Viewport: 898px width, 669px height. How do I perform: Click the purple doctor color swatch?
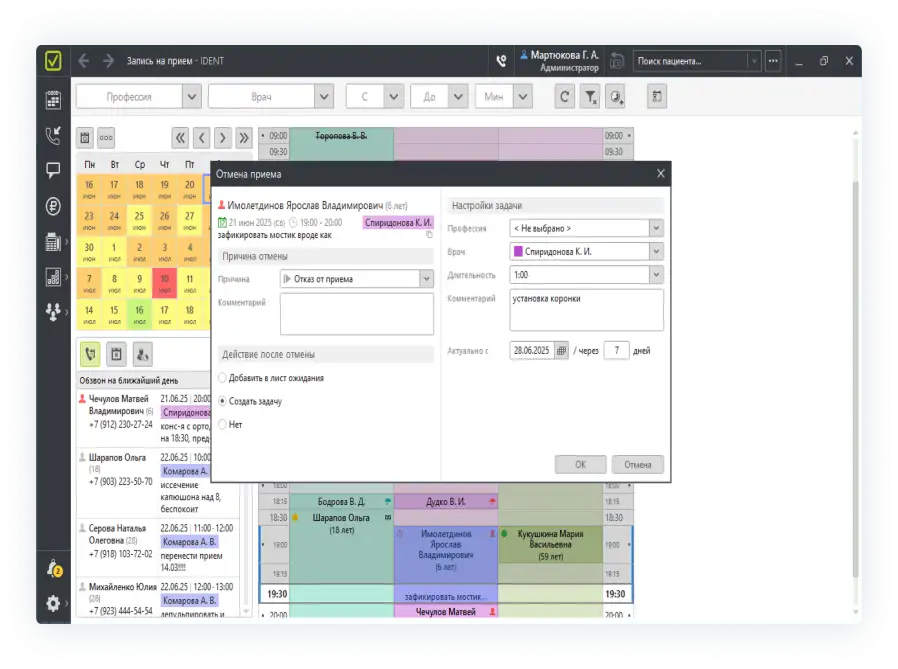point(518,251)
